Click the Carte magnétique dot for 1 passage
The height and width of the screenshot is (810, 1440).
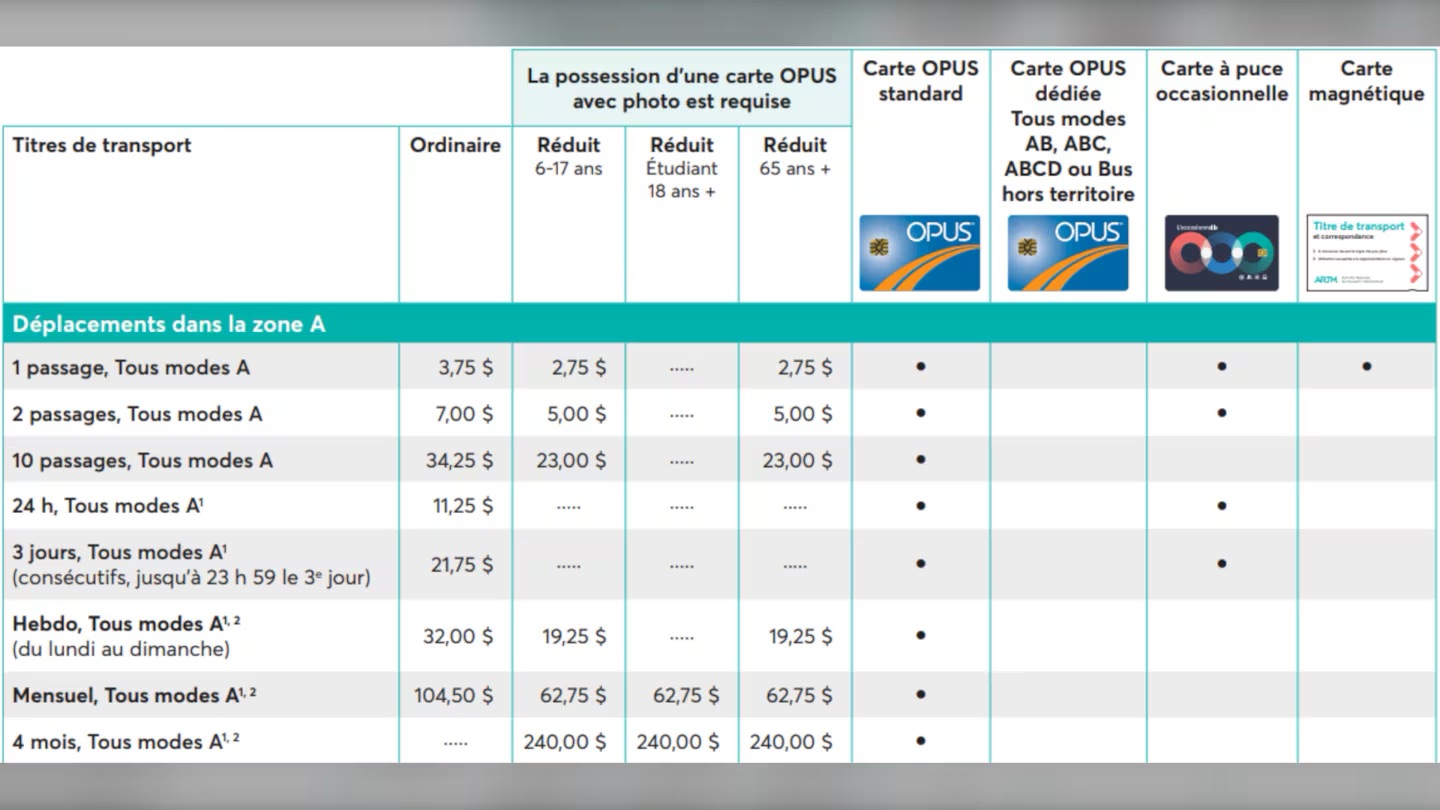[1366, 367]
